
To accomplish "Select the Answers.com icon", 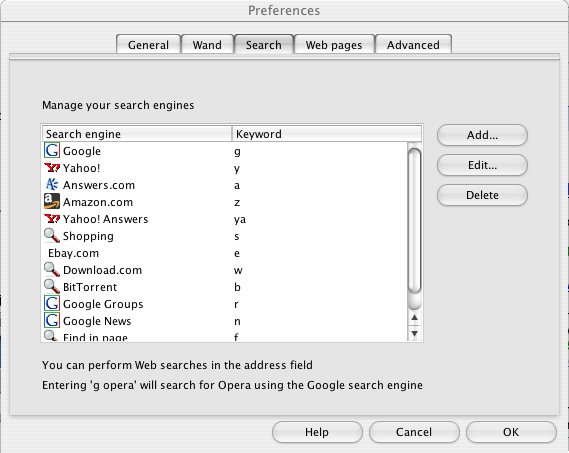I will tap(52, 184).
